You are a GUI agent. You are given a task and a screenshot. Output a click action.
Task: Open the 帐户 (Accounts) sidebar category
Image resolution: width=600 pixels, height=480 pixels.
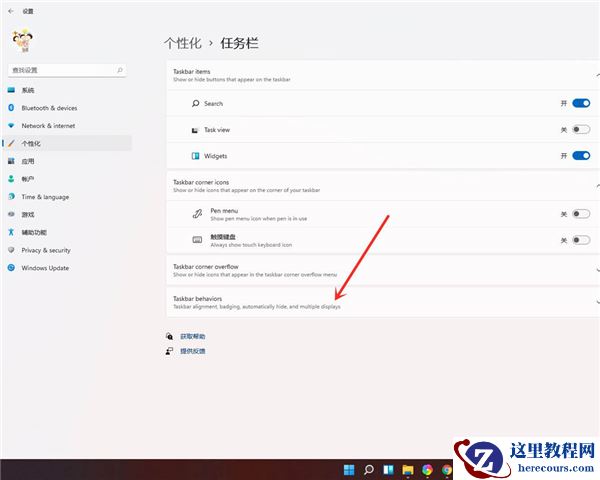click(x=67, y=179)
